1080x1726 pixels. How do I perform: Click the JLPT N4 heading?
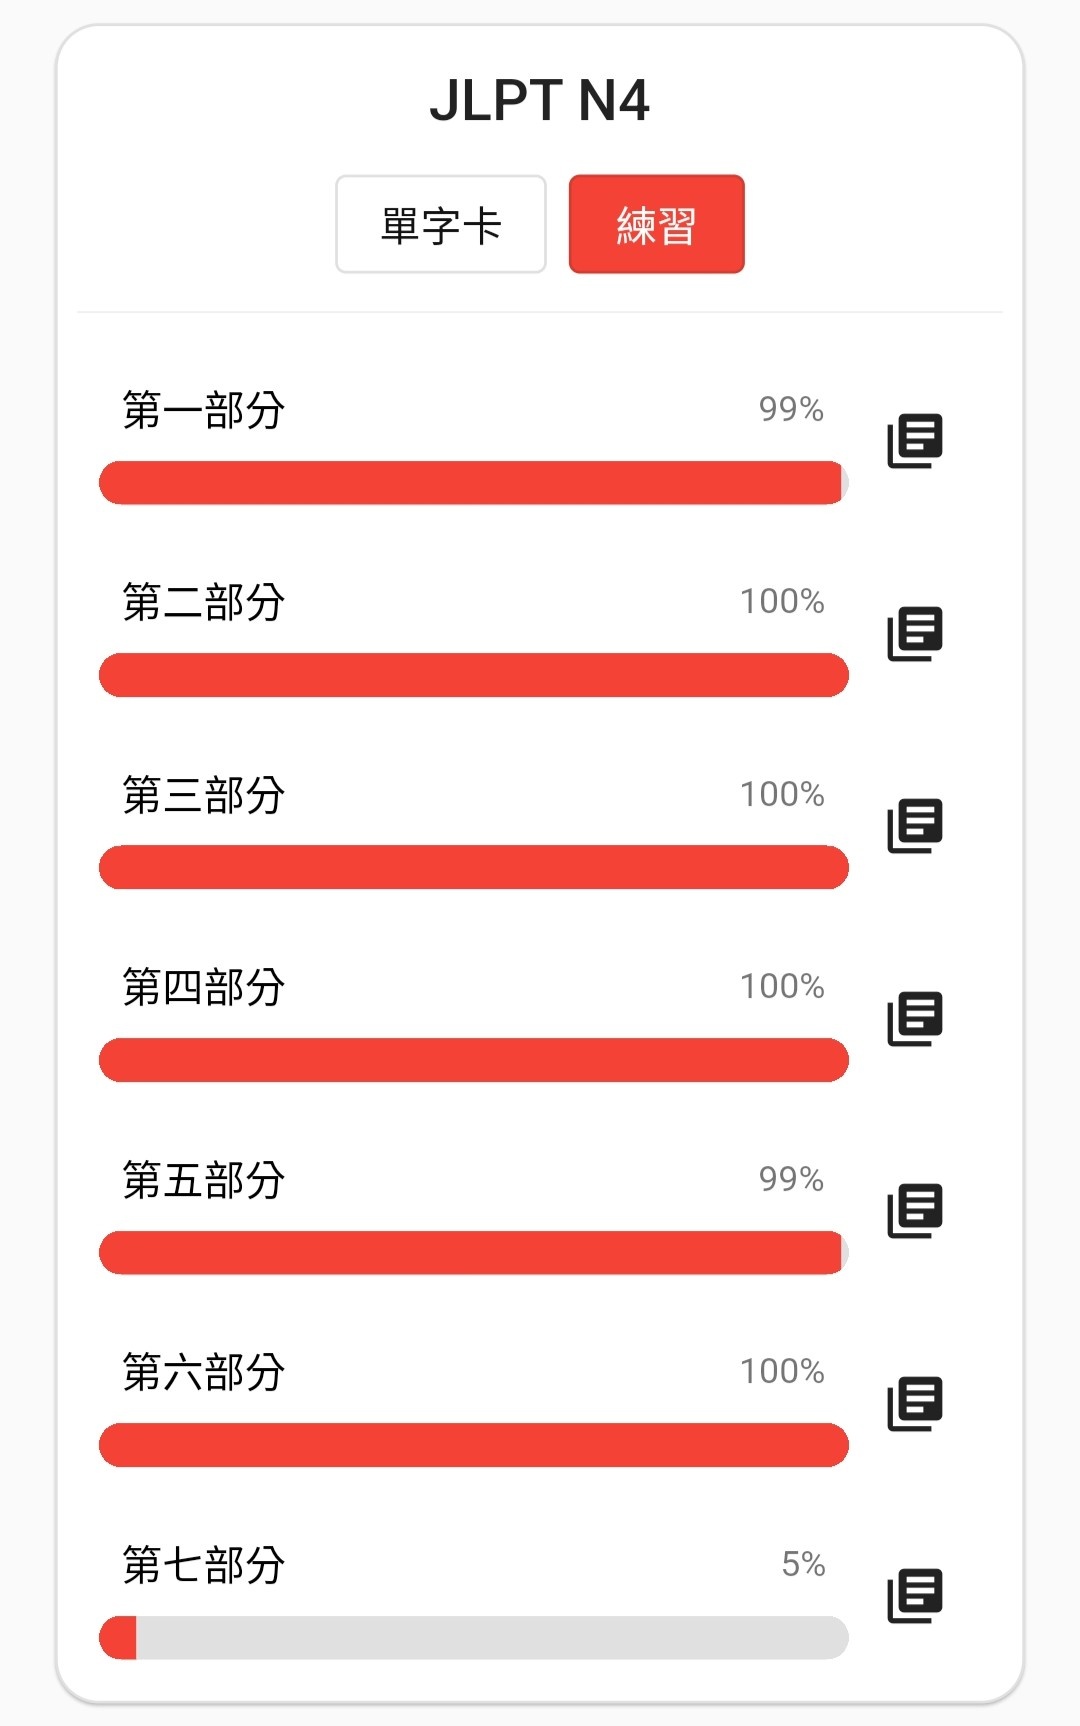pyautogui.click(x=540, y=100)
